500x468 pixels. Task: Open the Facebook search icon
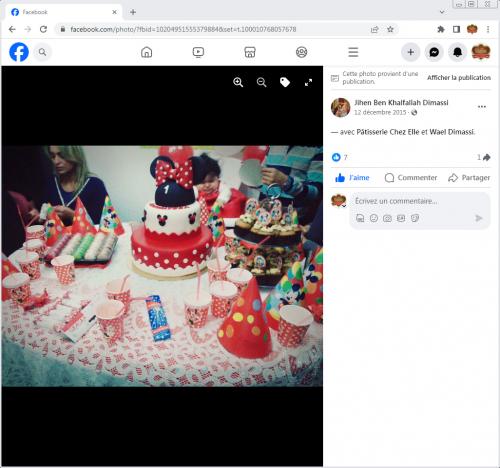click(x=42, y=52)
